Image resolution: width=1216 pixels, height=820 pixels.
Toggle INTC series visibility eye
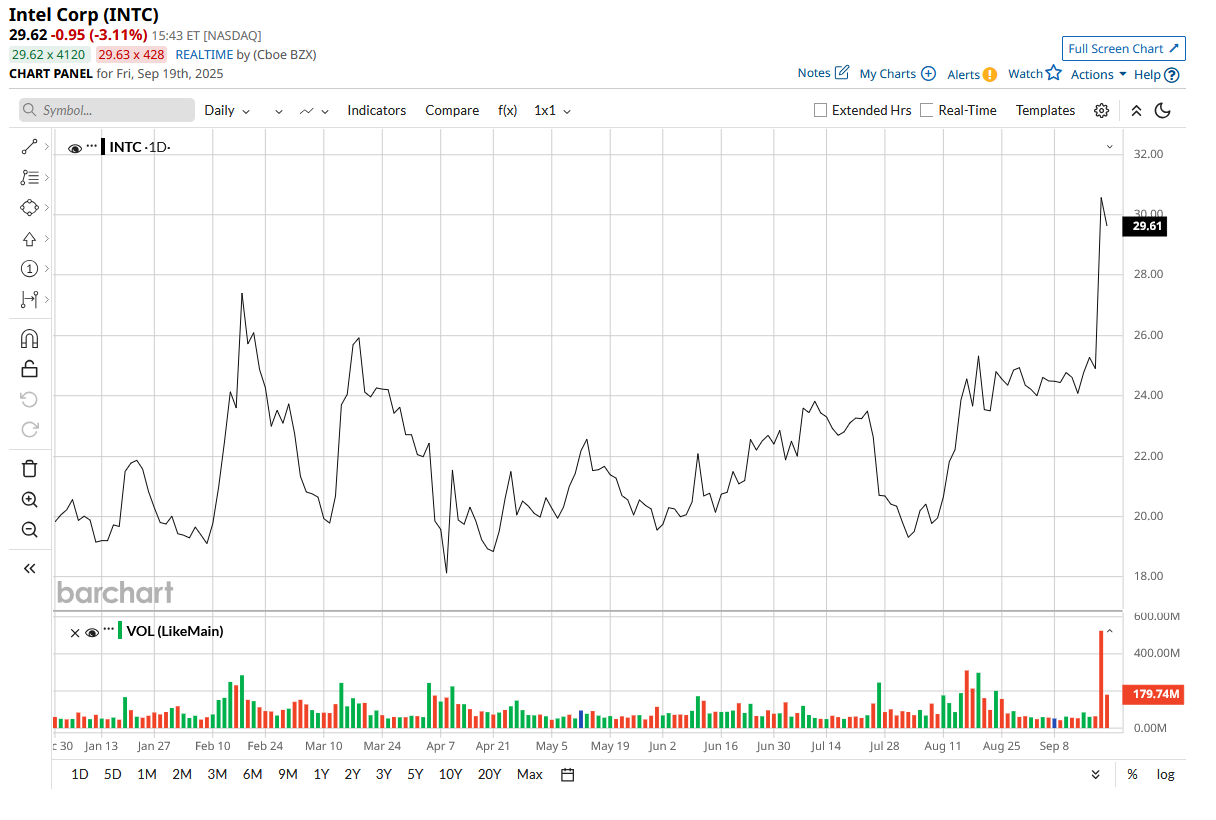74,148
